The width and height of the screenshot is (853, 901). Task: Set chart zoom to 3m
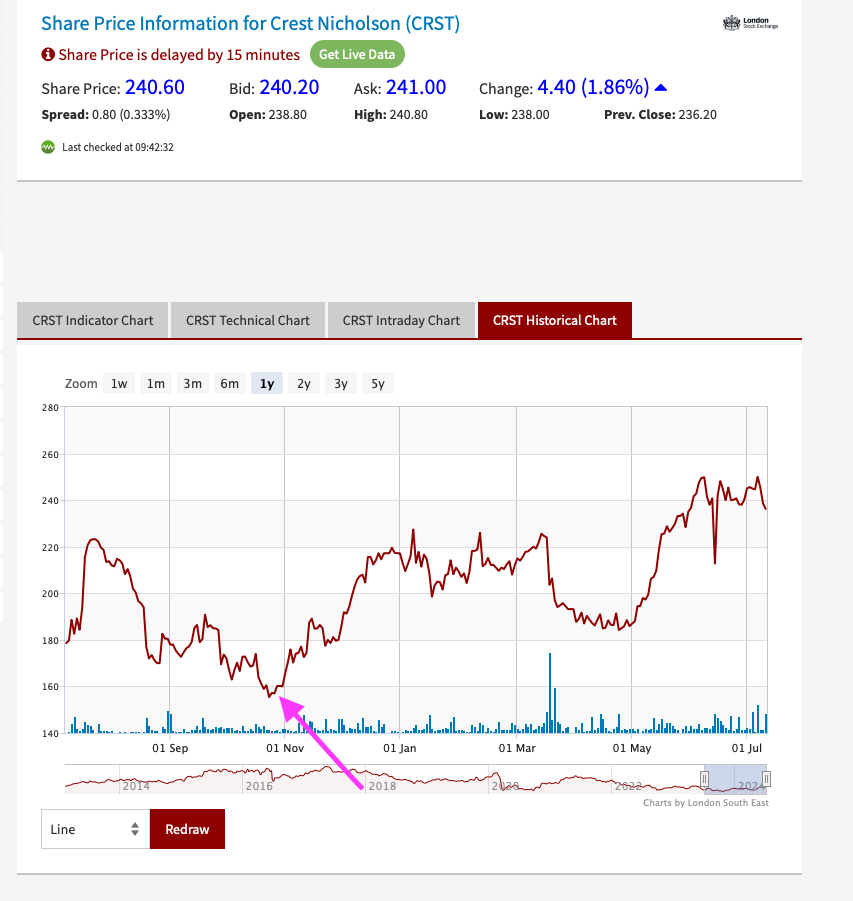[x=193, y=383]
